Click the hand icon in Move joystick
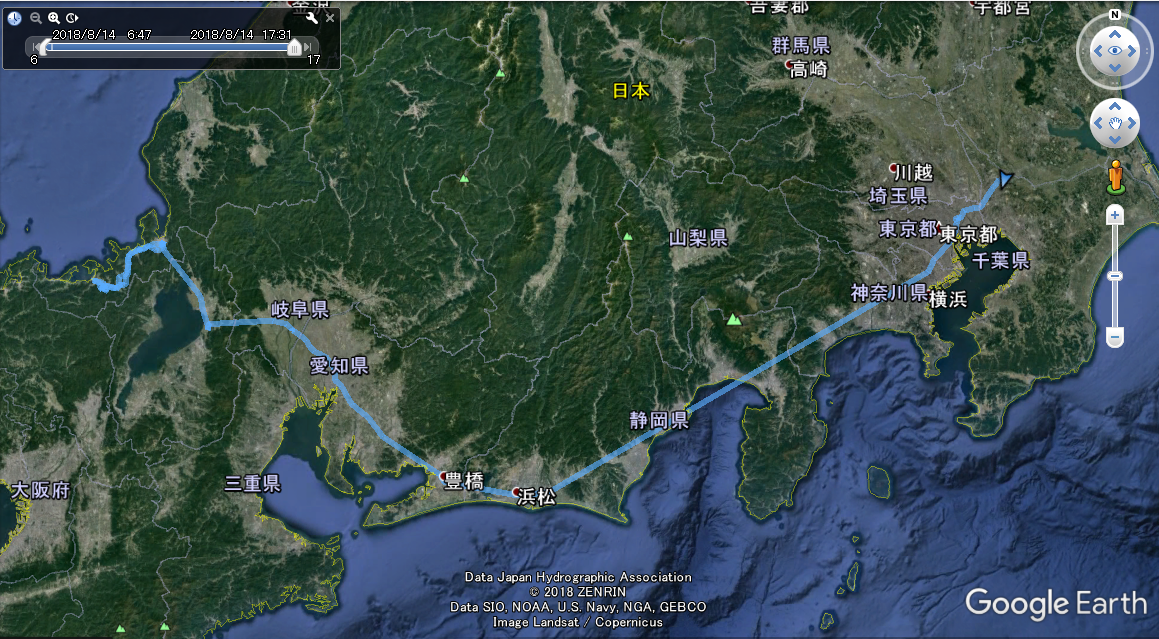This screenshot has height=639, width=1159. click(x=1115, y=124)
